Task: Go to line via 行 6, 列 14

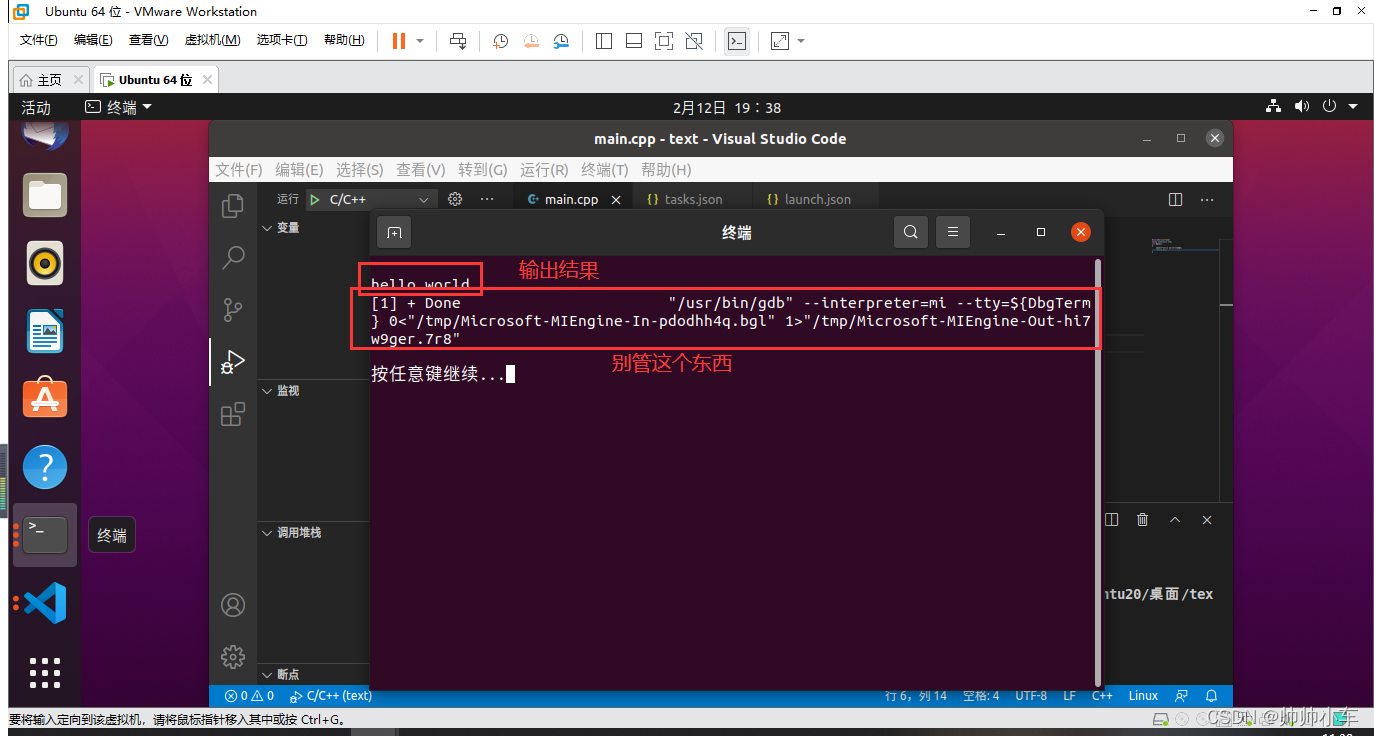Action: [x=916, y=696]
